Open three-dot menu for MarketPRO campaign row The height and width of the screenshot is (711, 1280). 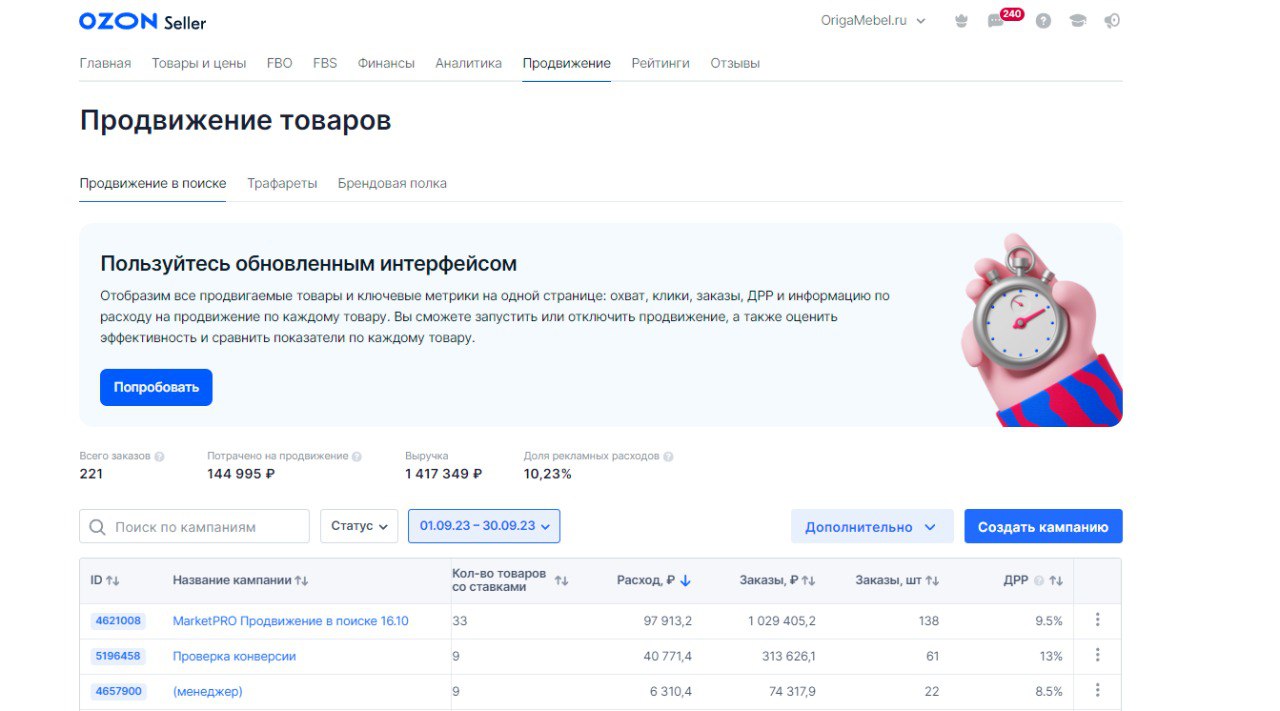pos(1097,620)
